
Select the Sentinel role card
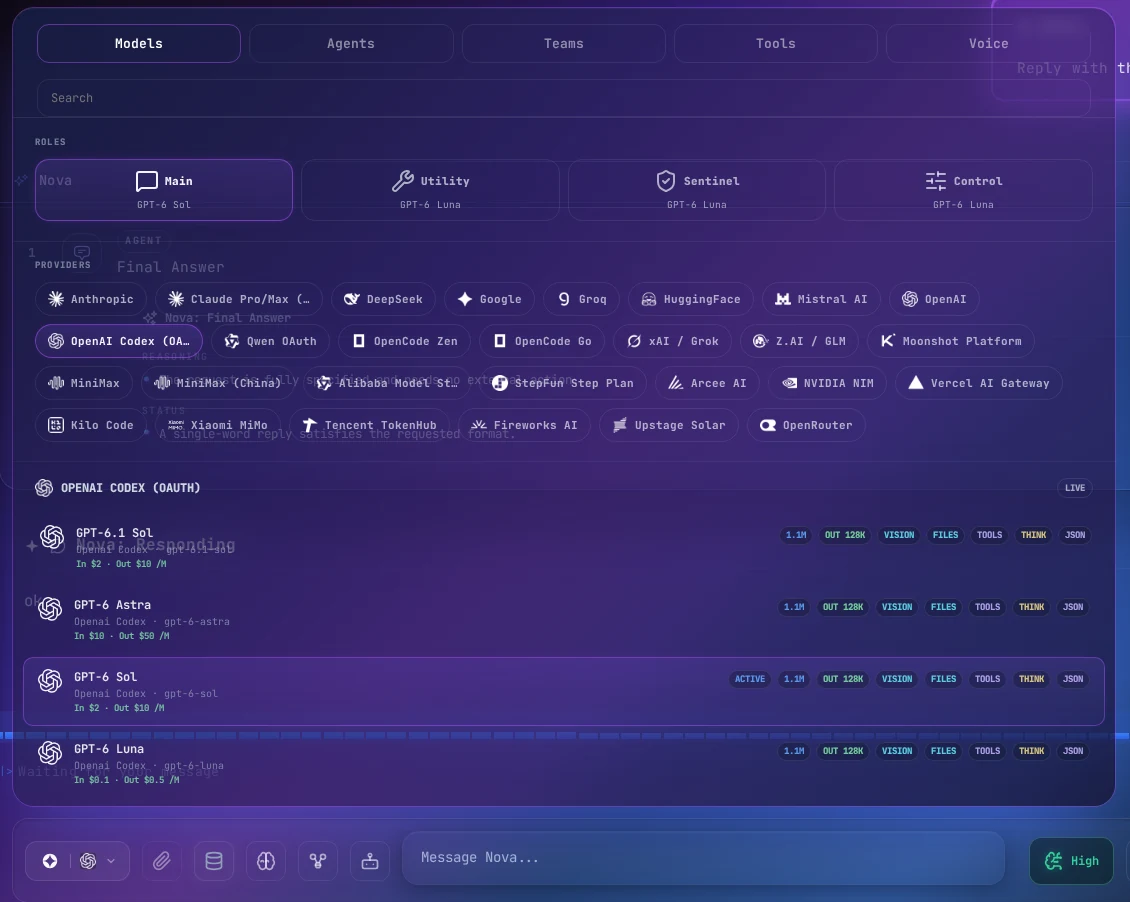click(697, 190)
